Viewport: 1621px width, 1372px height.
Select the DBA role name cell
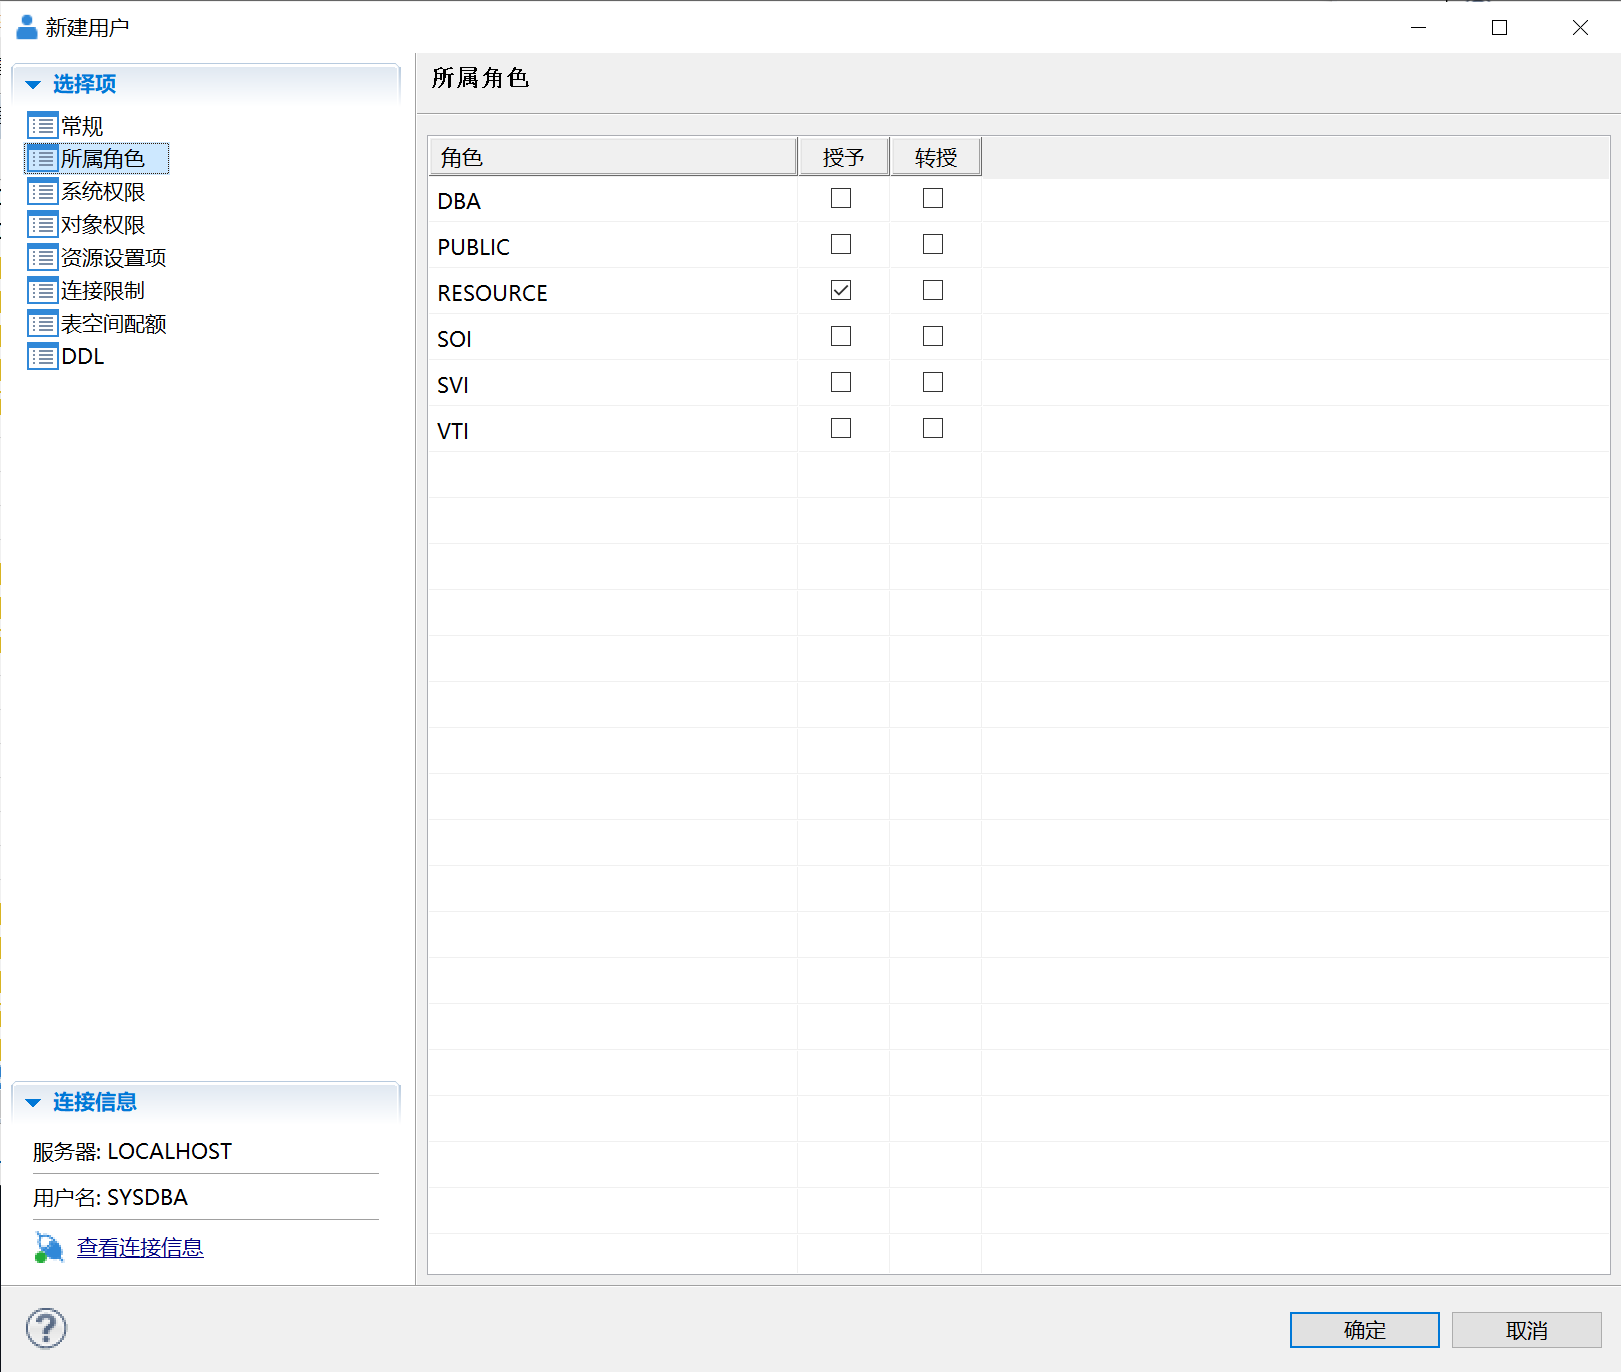point(613,201)
